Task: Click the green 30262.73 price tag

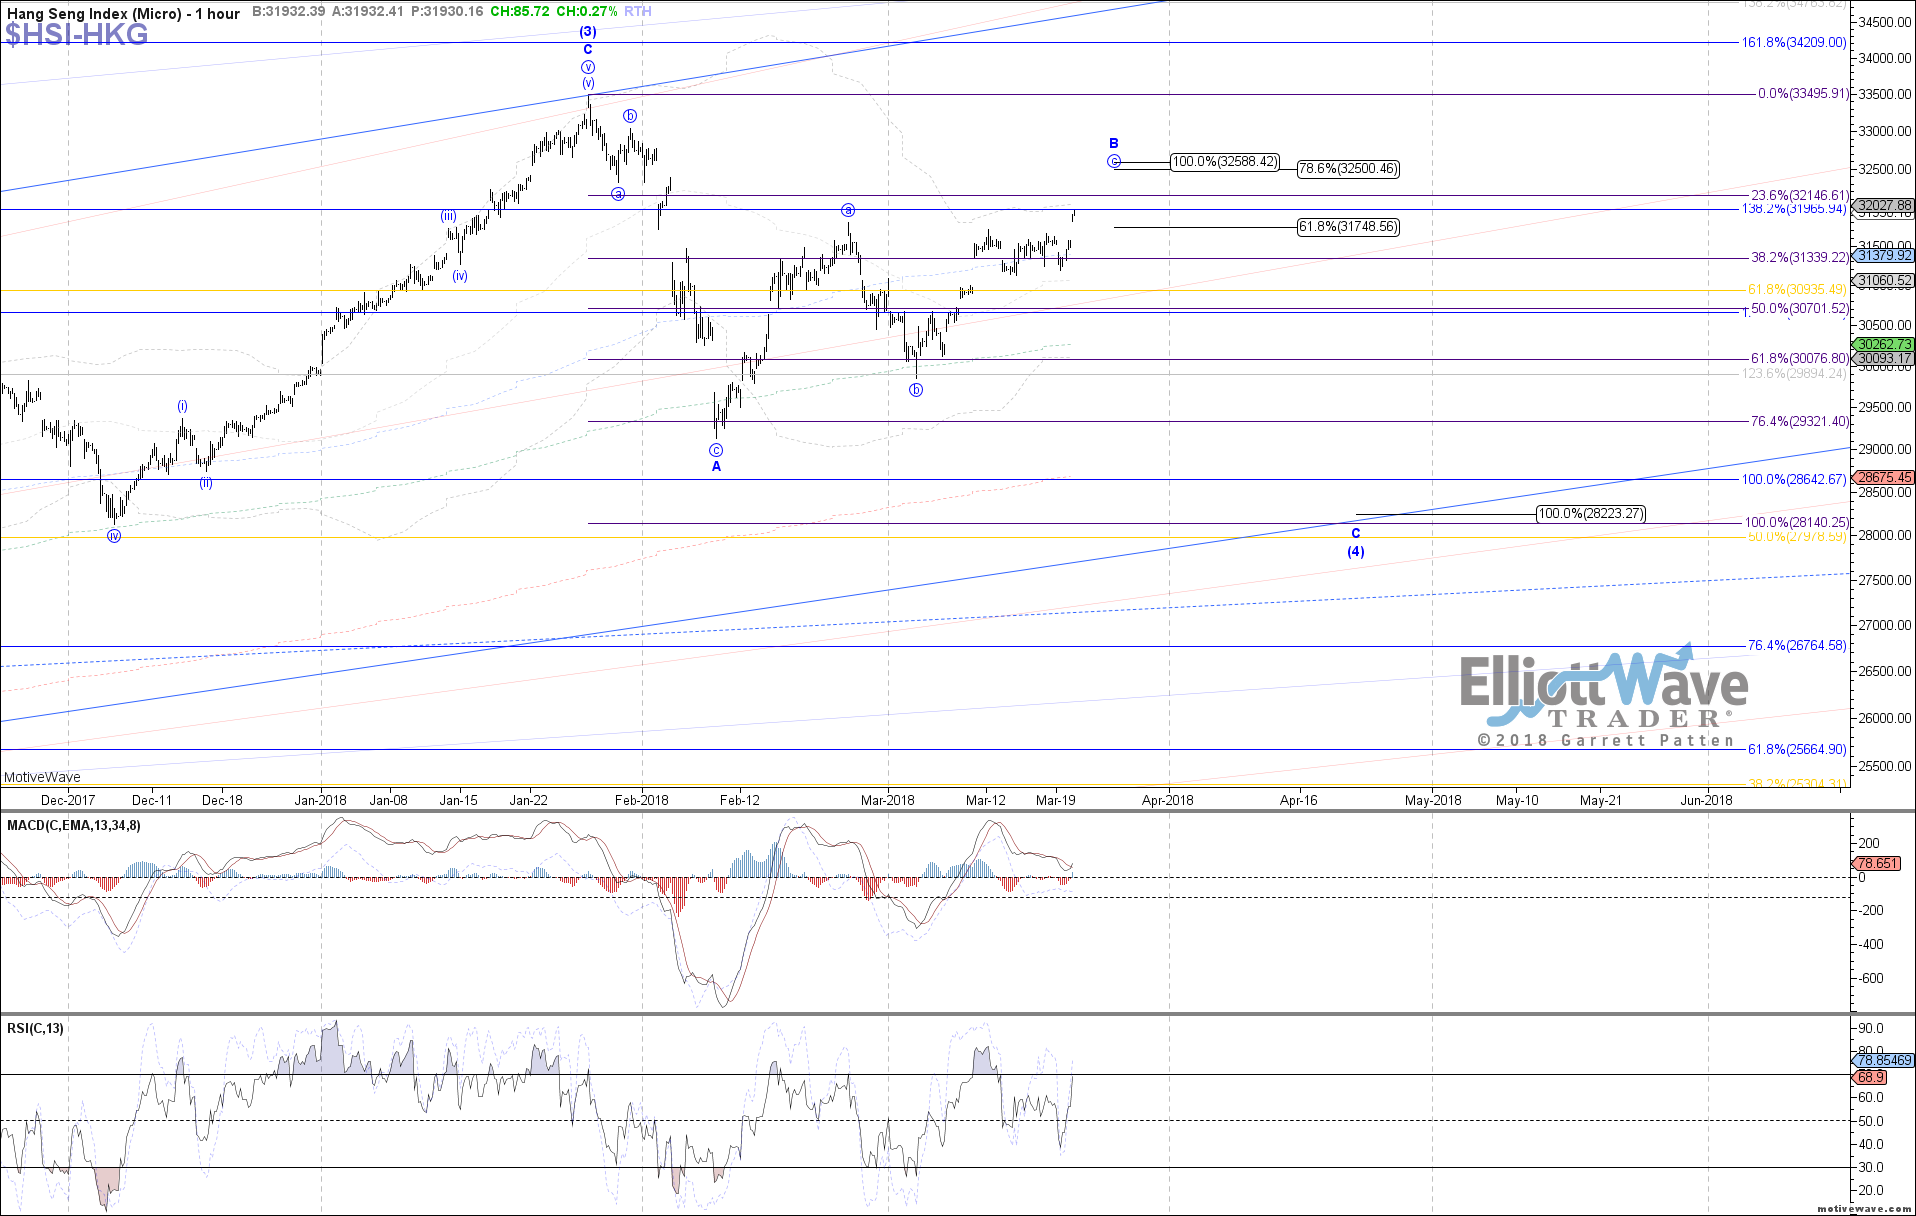Action: pyautogui.click(x=1884, y=344)
